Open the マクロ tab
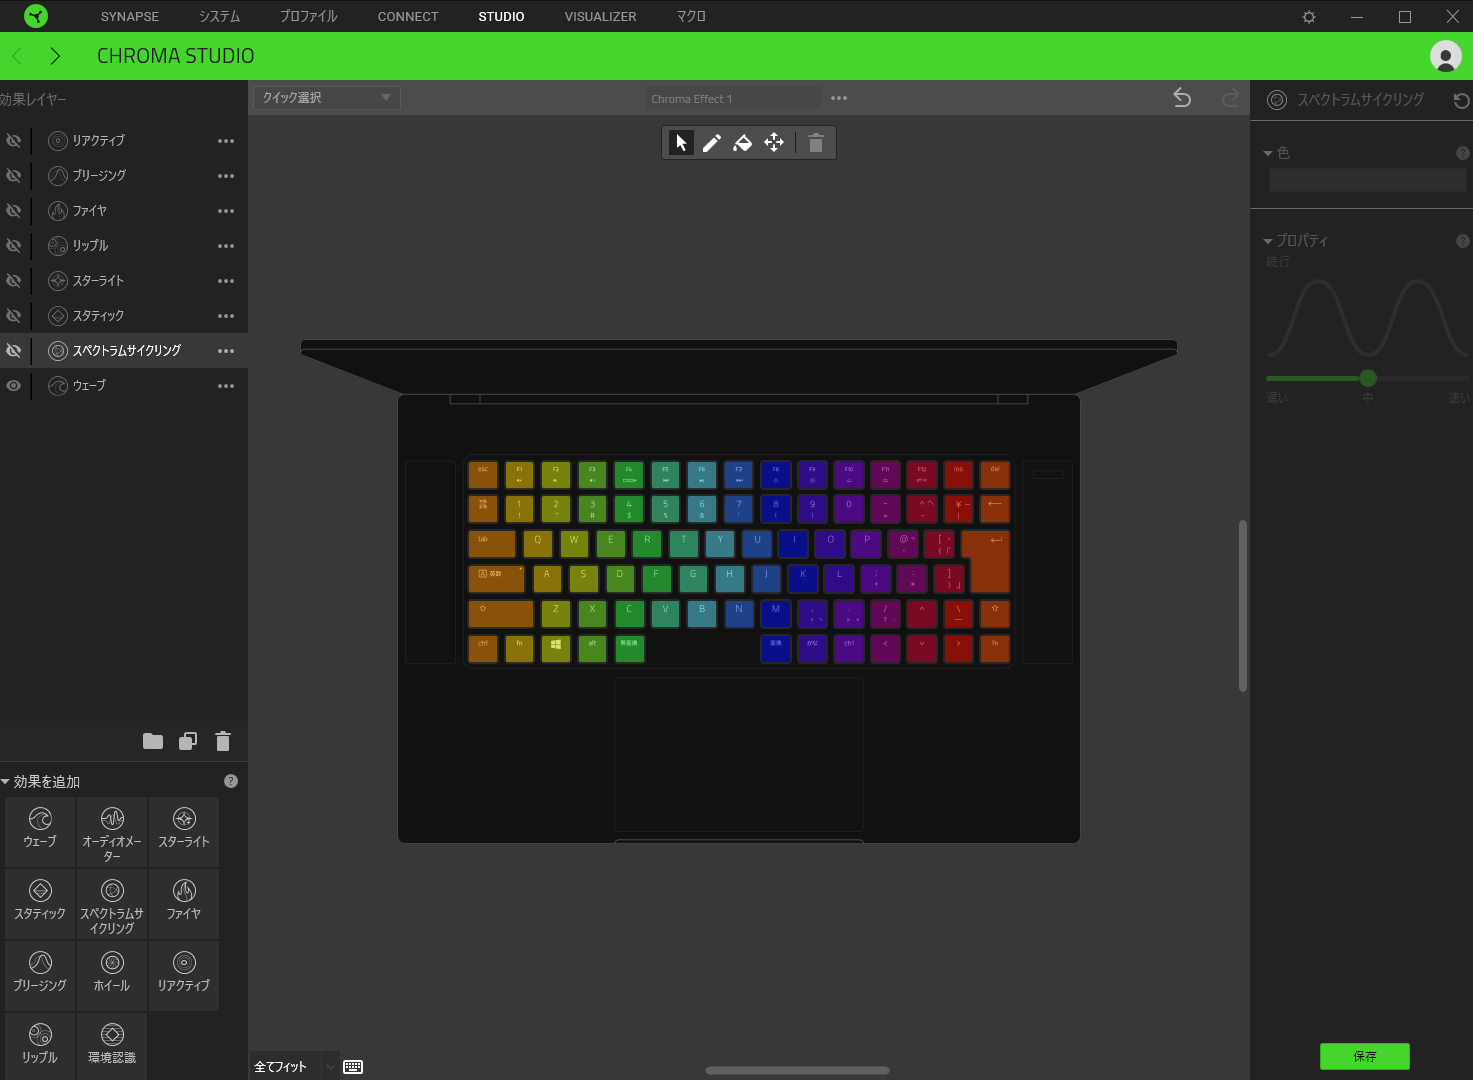 (691, 16)
